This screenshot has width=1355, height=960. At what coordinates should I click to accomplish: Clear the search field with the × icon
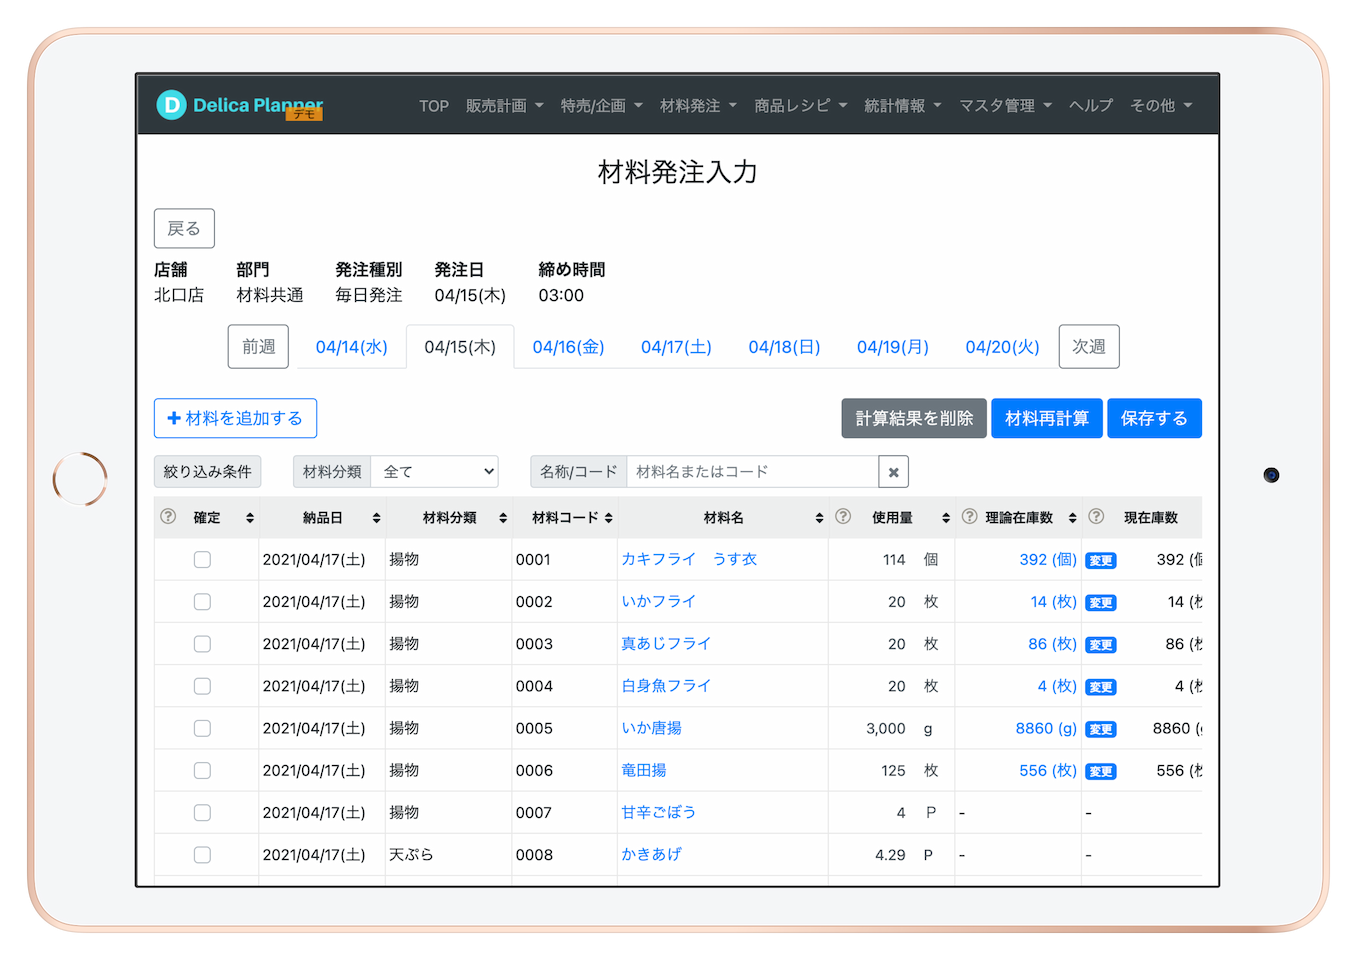point(893,471)
